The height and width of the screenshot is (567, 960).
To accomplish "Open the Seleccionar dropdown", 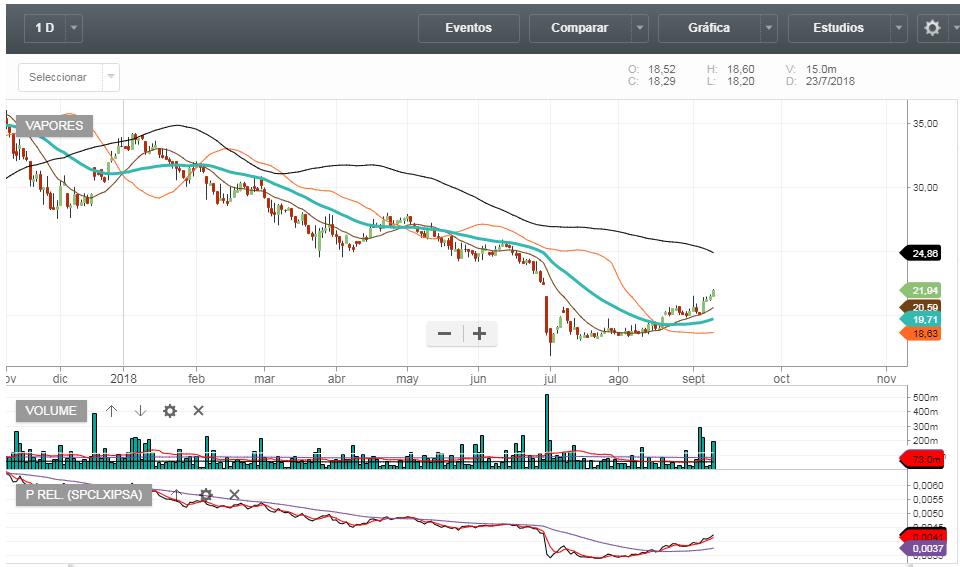I will [68, 77].
